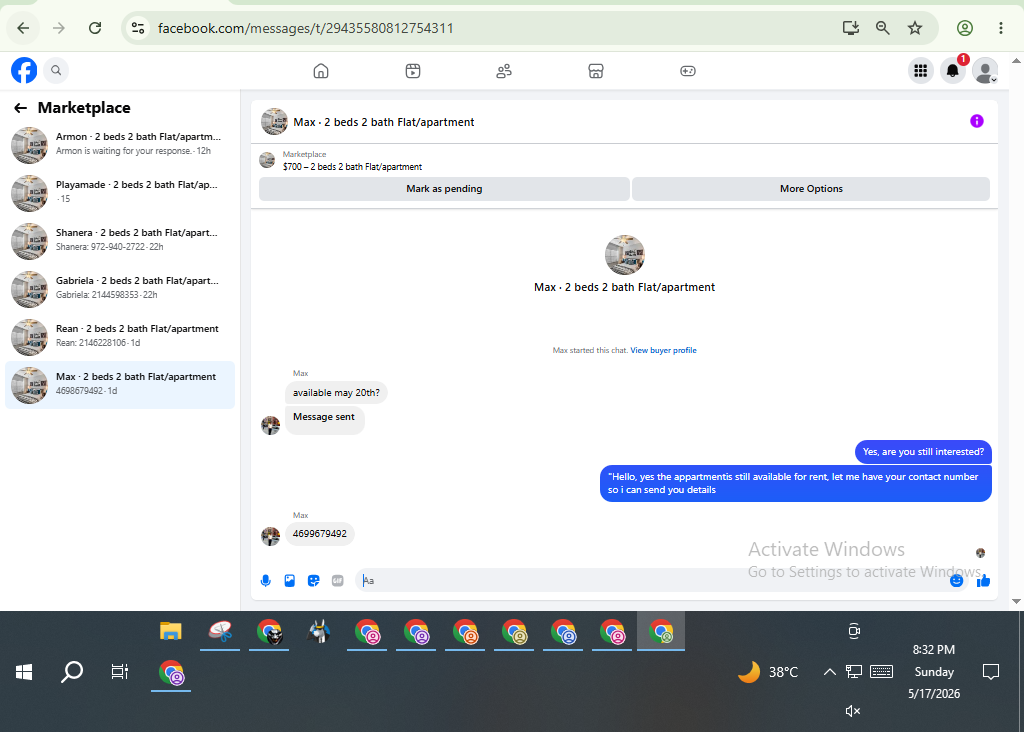Image resolution: width=1024 pixels, height=732 pixels.
Task: Click the message input field
Action: click(653, 581)
